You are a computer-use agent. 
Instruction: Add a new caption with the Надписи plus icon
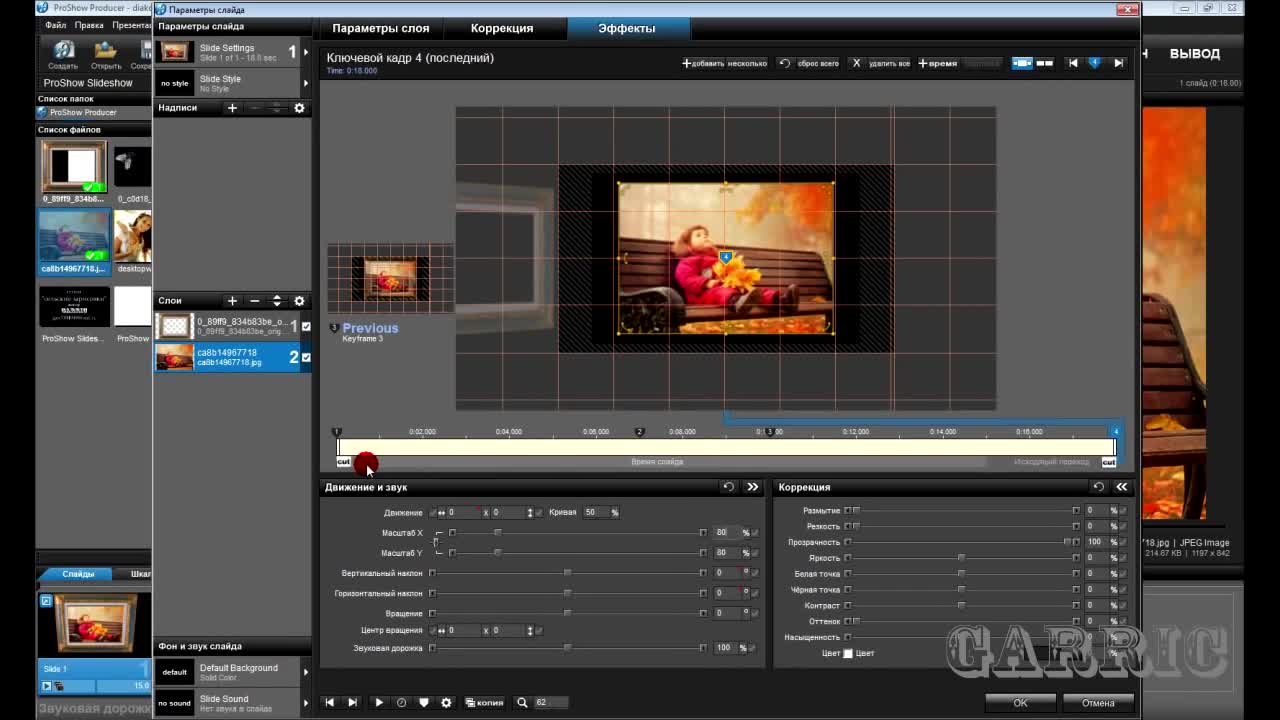click(x=232, y=108)
